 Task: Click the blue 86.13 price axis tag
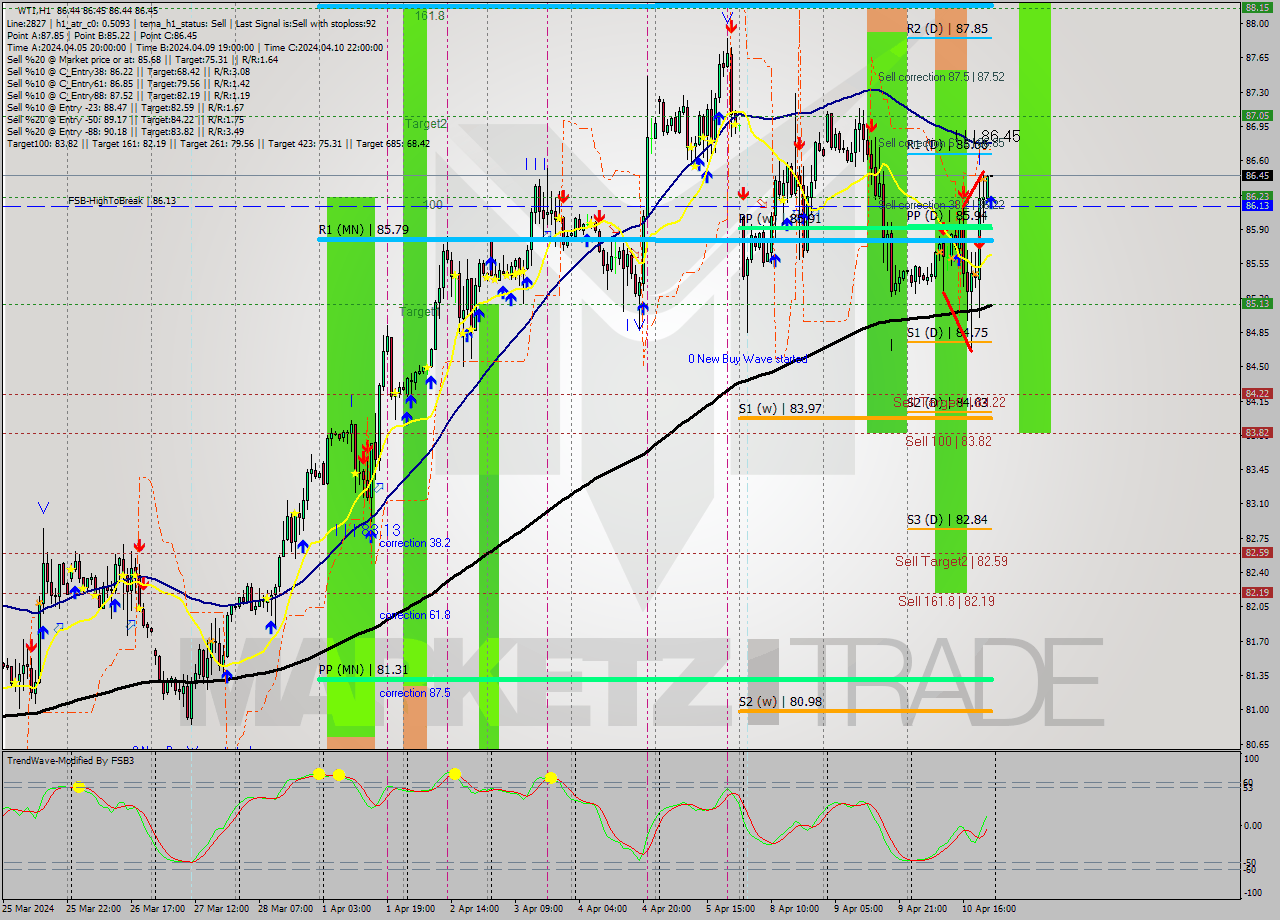click(x=1257, y=205)
